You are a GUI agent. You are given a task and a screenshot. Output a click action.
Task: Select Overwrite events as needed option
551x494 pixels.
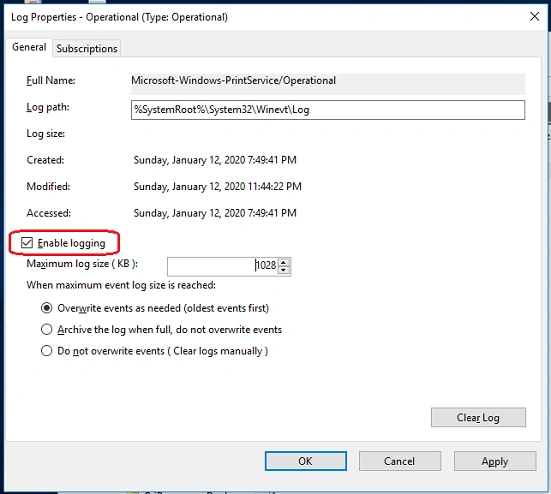click(47, 308)
